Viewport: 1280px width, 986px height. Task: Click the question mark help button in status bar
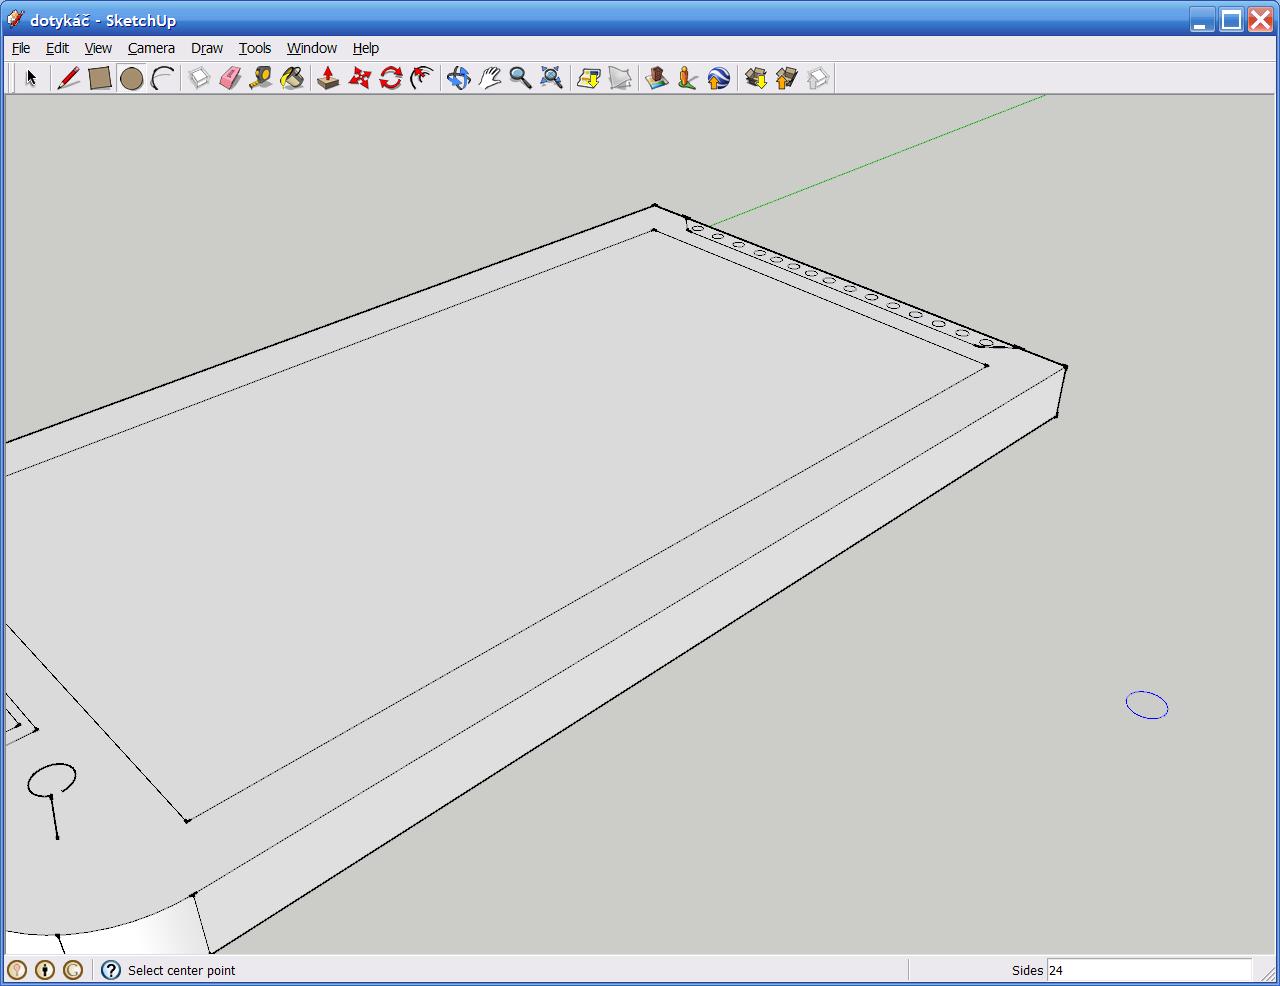[x=111, y=970]
